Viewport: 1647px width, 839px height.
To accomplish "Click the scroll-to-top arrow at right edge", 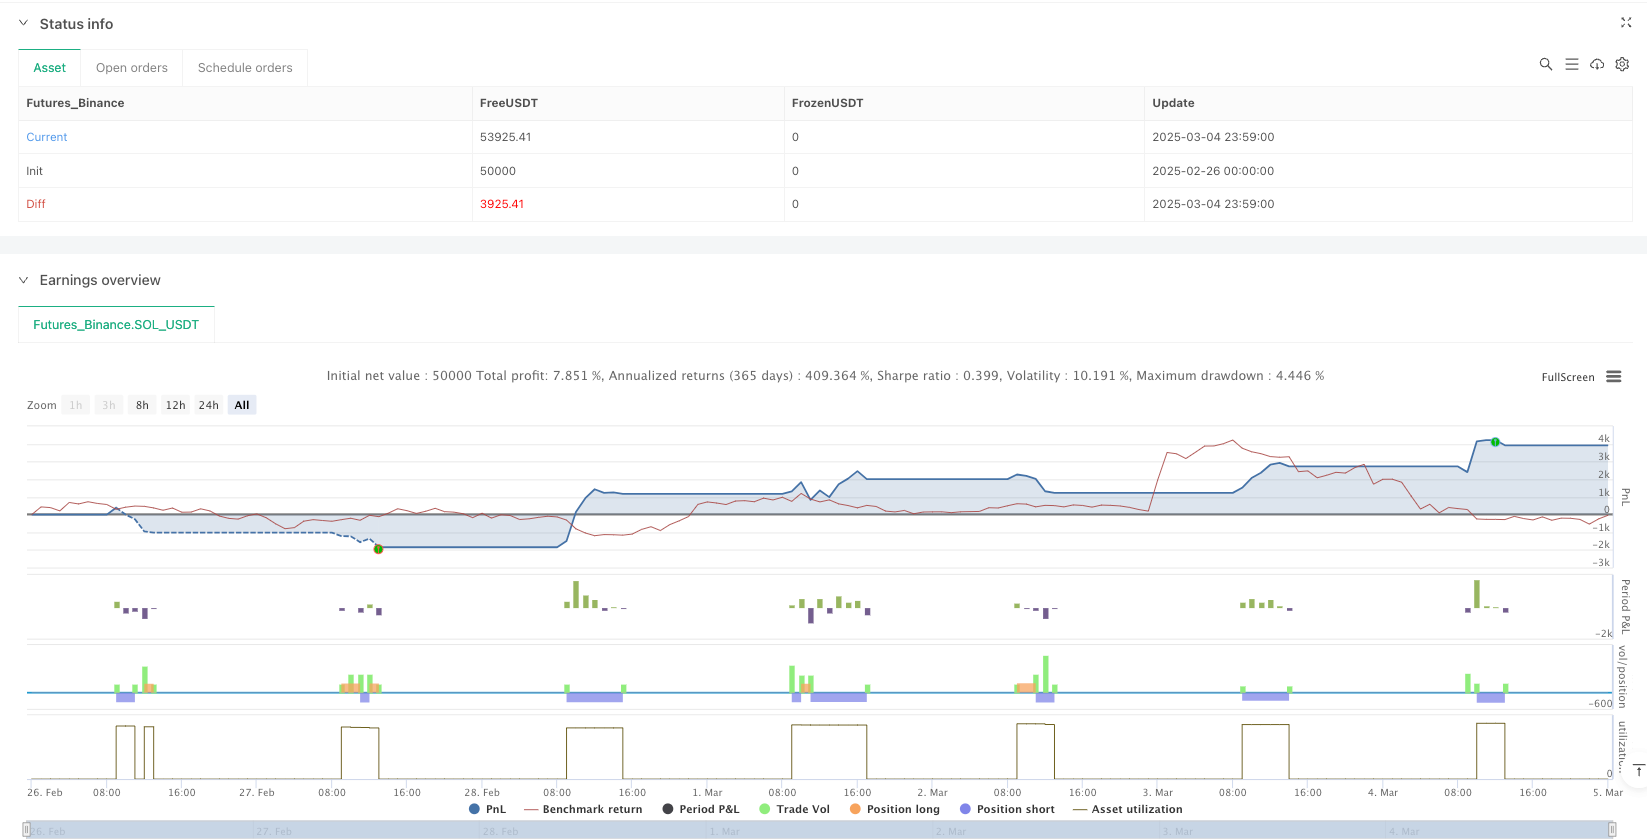I will coord(1639,770).
